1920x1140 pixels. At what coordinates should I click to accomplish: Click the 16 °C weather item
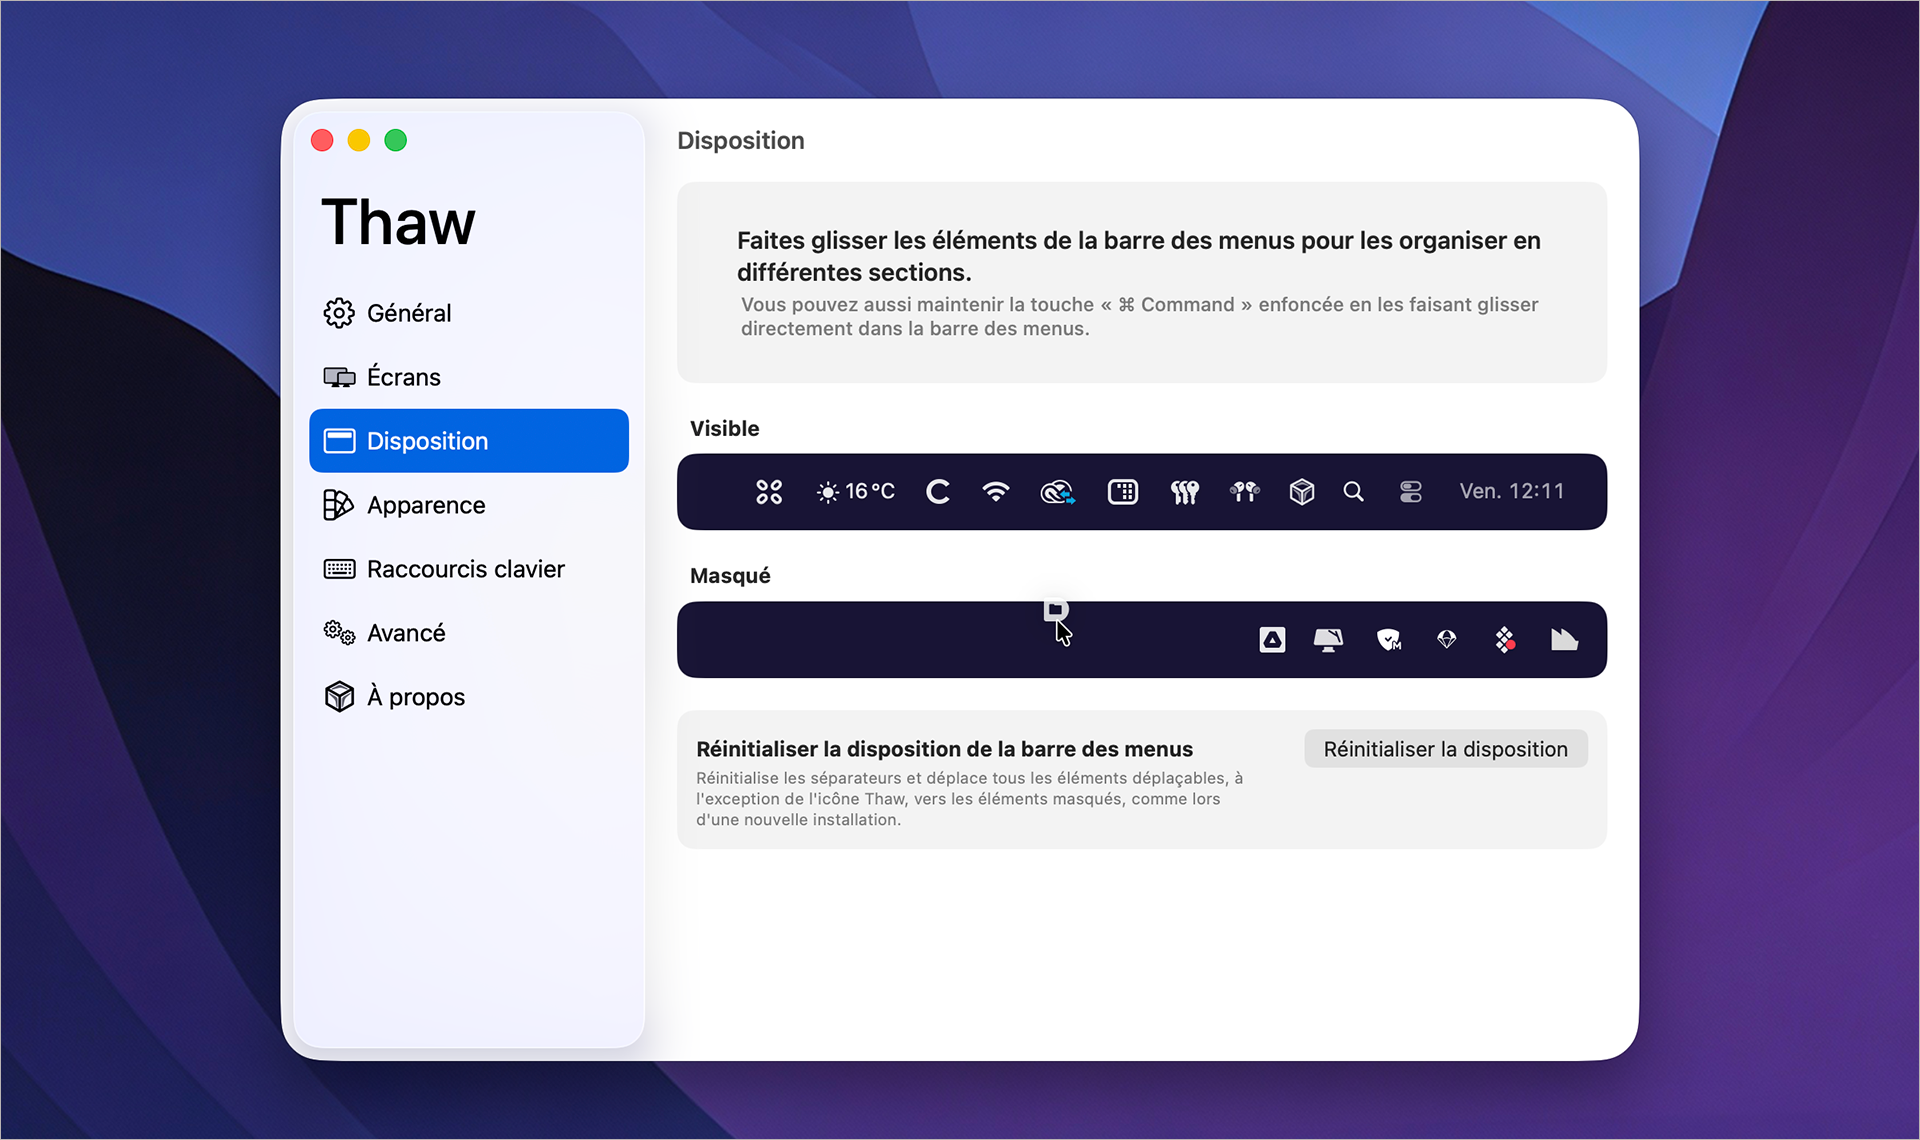[x=856, y=492]
